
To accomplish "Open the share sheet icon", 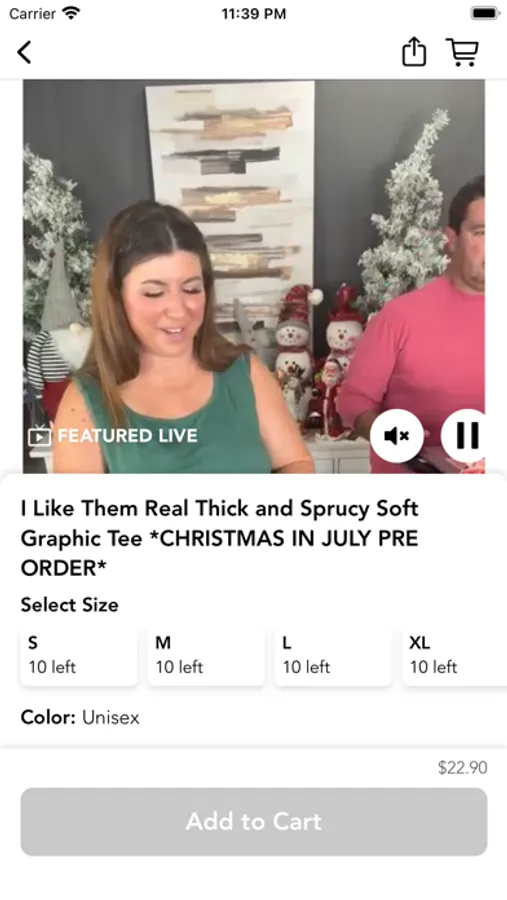I will coord(413,52).
